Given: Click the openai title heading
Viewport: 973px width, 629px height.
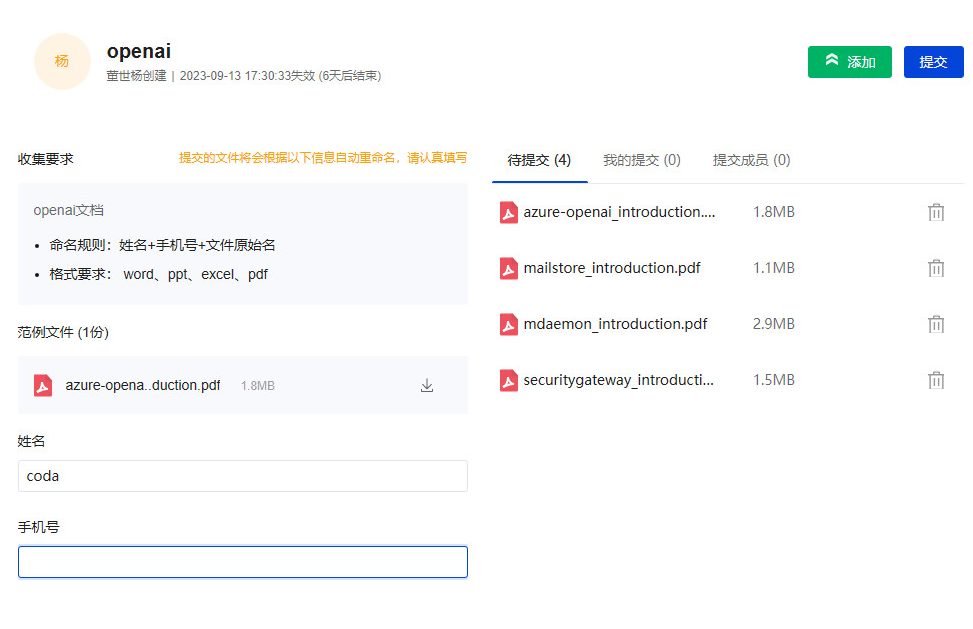Looking at the screenshot, I should coord(139,51).
